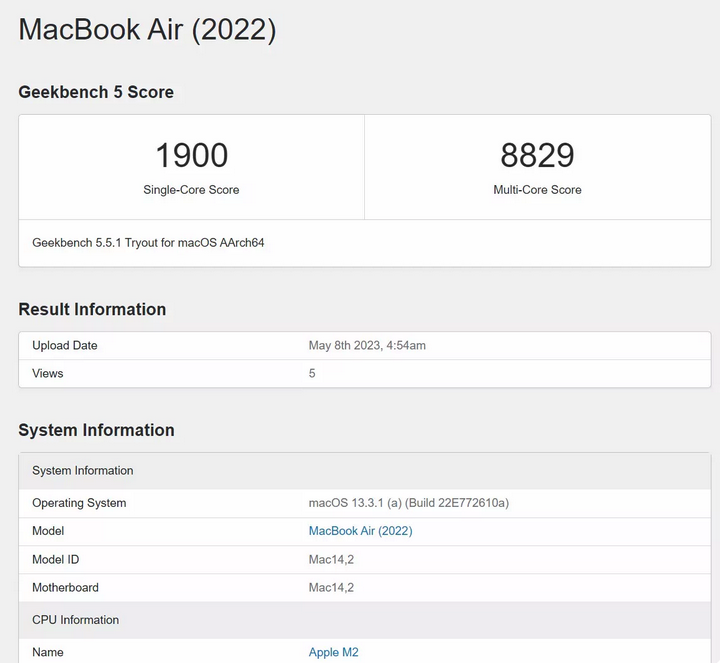The height and width of the screenshot is (663, 720).
Task: Open the MacBook Air (2022) model link
Action: click(360, 531)
